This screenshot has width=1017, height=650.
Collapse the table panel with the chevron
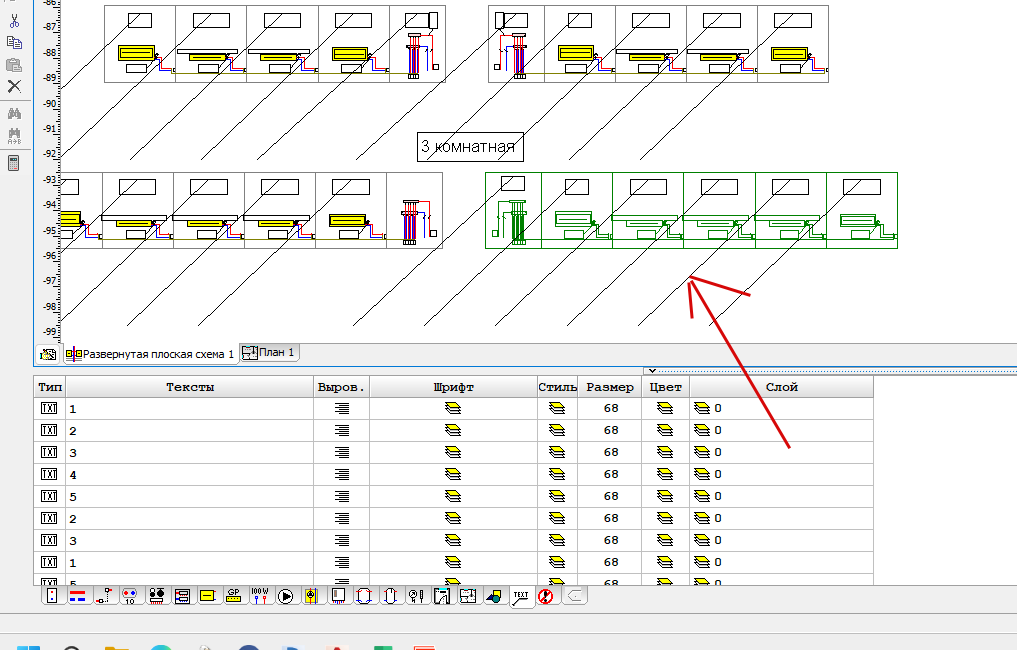[652, 370]
